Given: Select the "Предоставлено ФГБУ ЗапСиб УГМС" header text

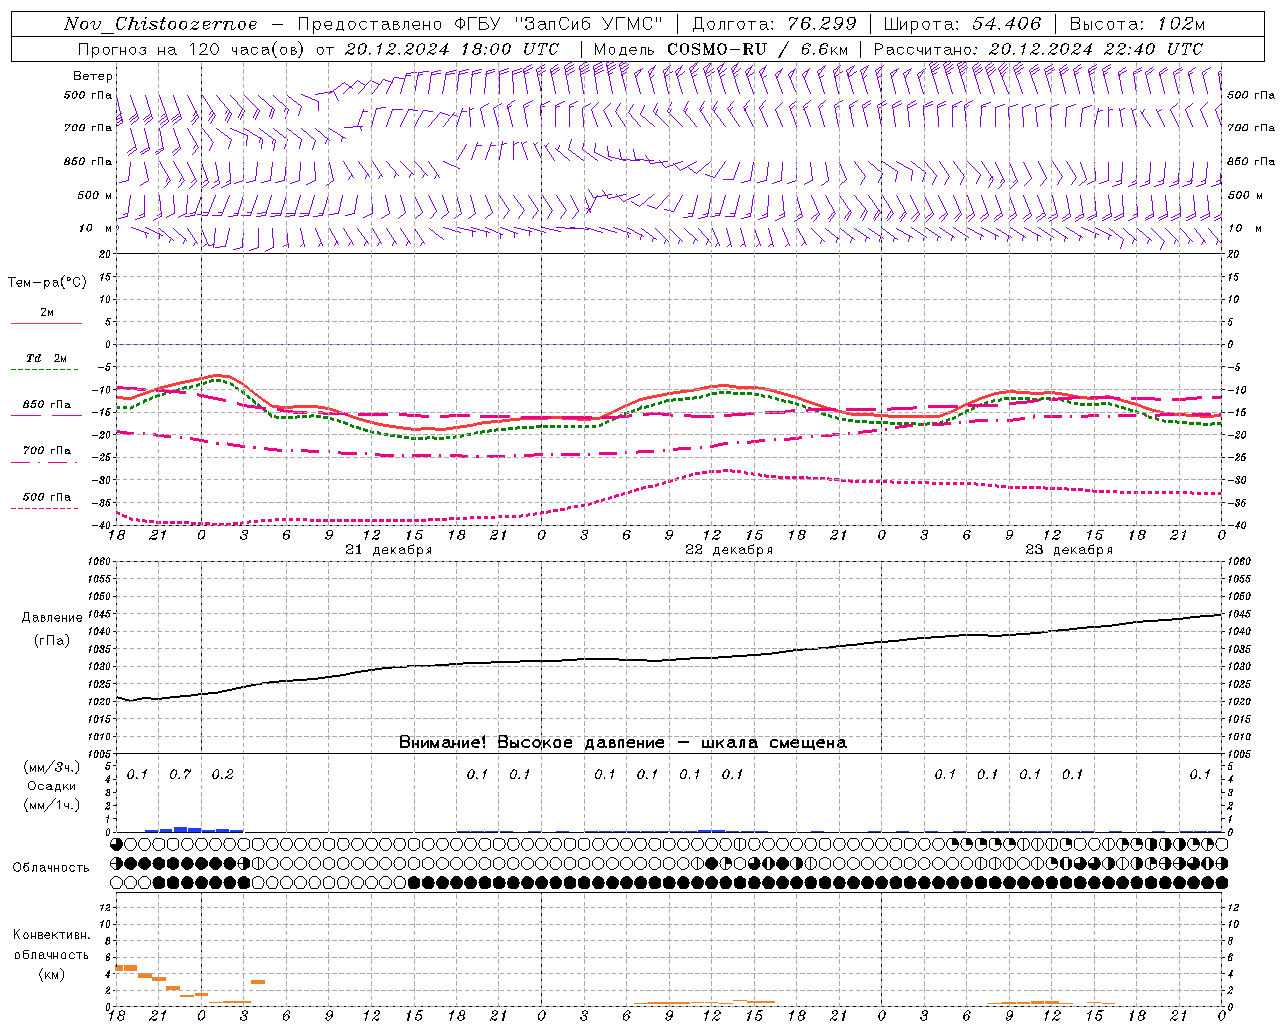Looking at the screenshot, I should pyautogui.click(x=480, y=24).
